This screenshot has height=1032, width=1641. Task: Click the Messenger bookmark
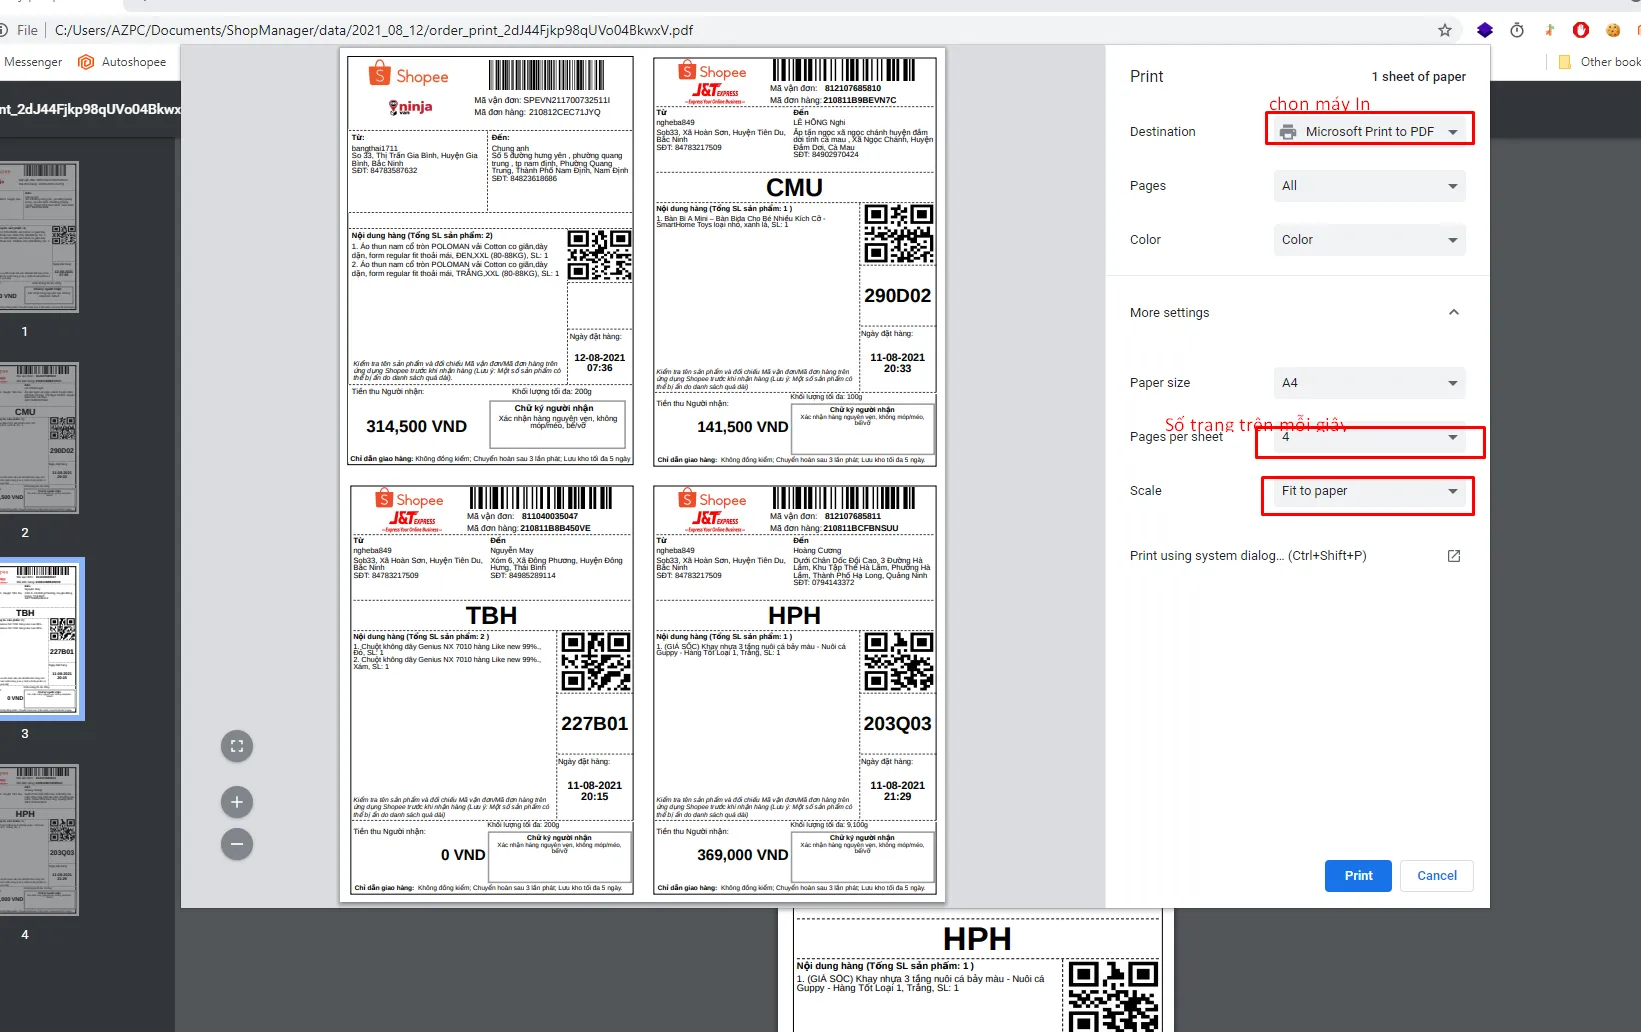pos(32,62)
